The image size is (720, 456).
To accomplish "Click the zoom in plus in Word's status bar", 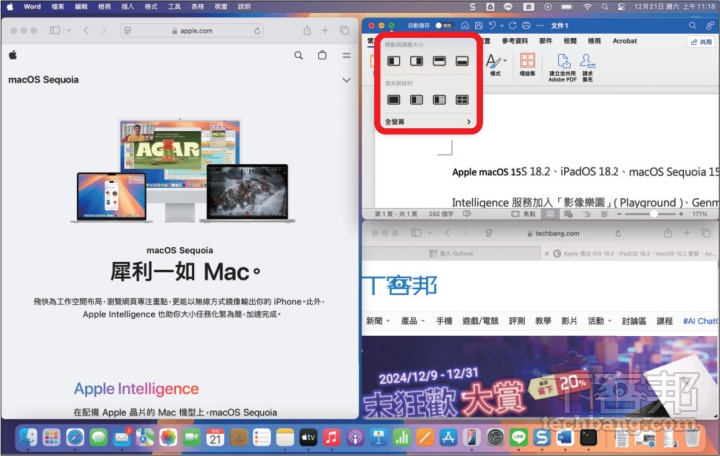I will [681, 214].
